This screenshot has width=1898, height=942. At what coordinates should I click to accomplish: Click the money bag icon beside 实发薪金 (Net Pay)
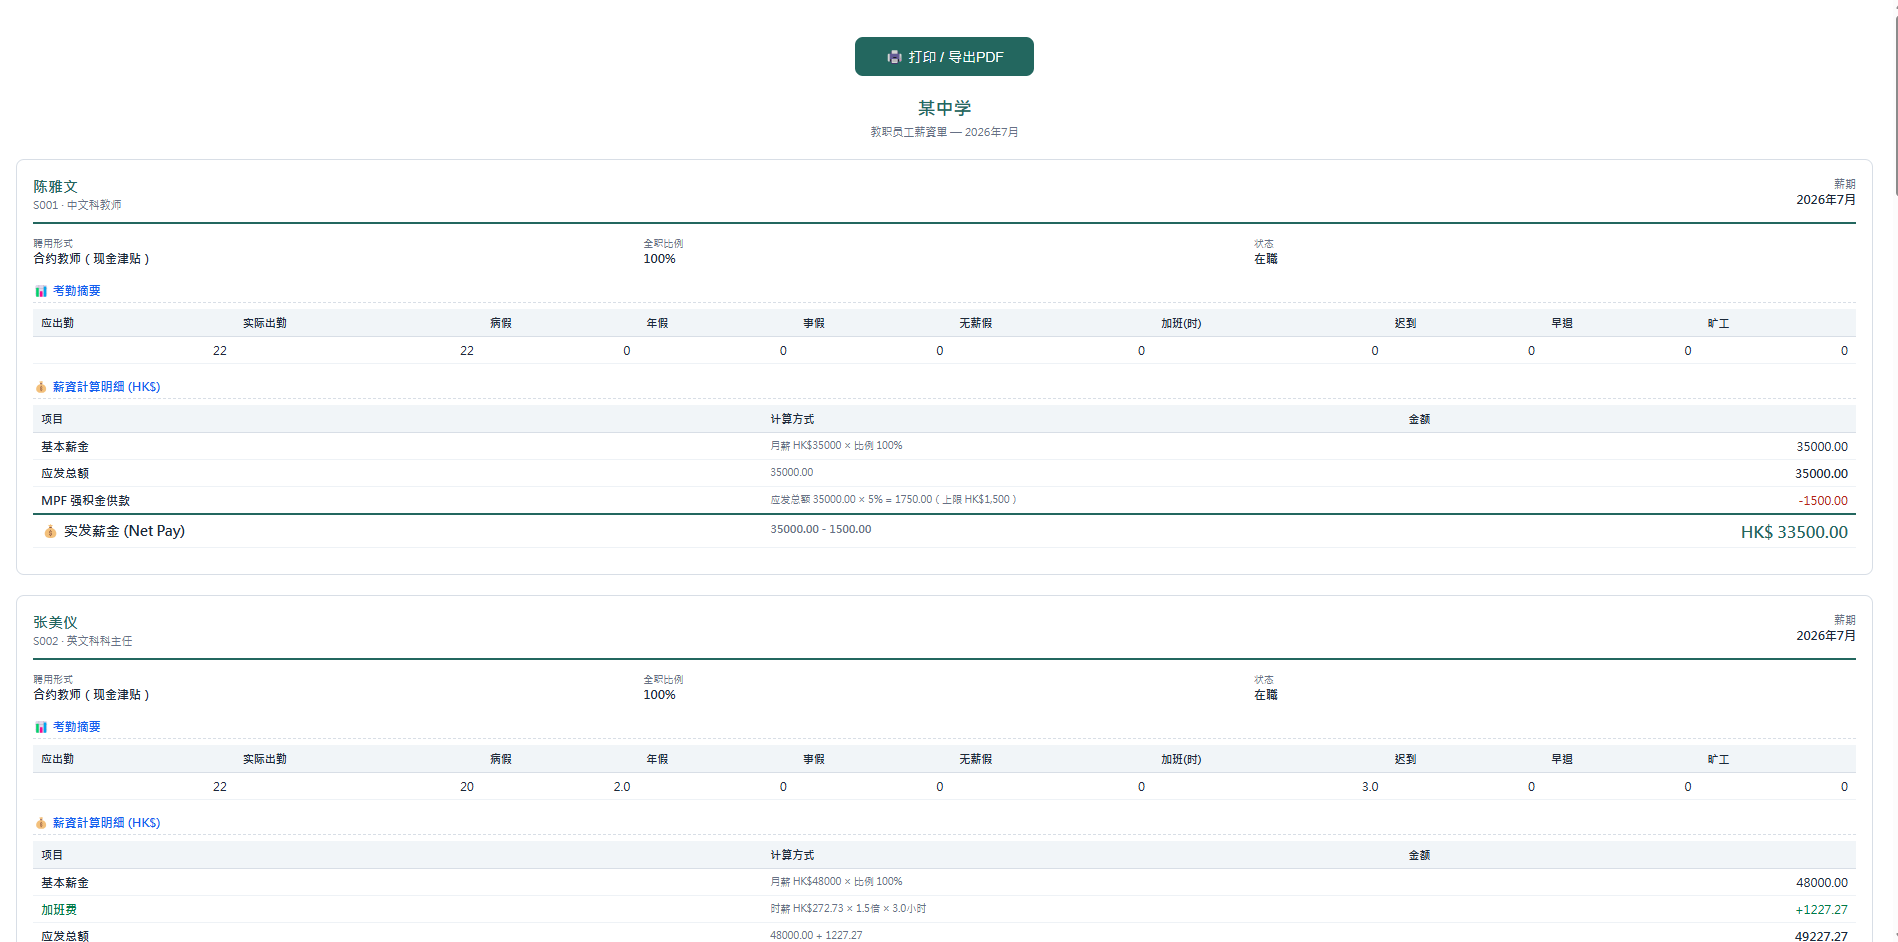tap(50, 531)
